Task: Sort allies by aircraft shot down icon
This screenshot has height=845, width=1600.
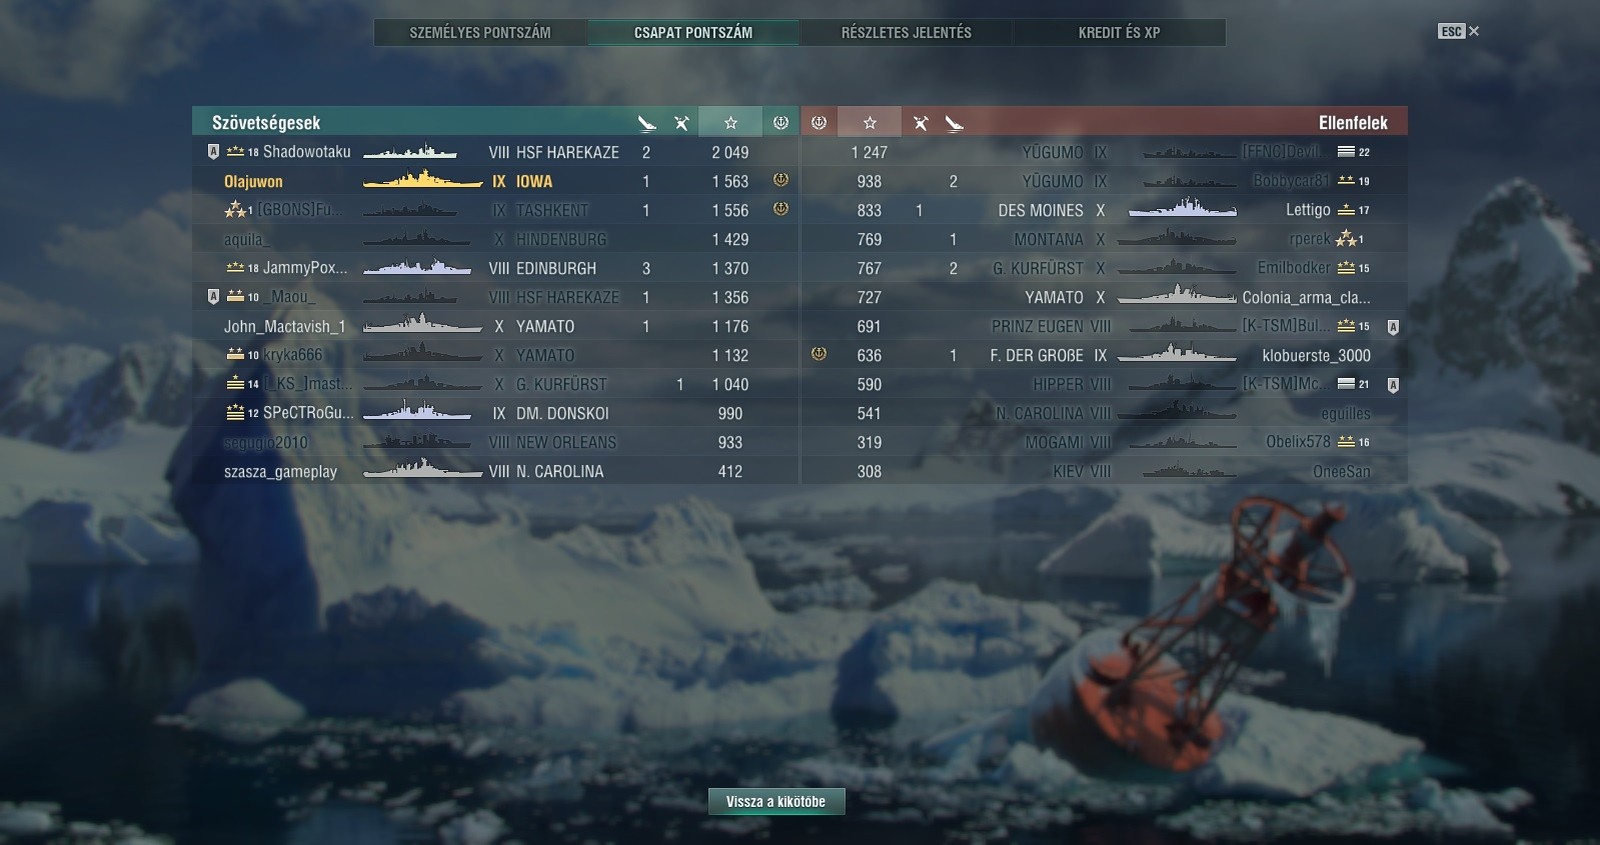Action: pyautogui.click(x=681, y=123)
